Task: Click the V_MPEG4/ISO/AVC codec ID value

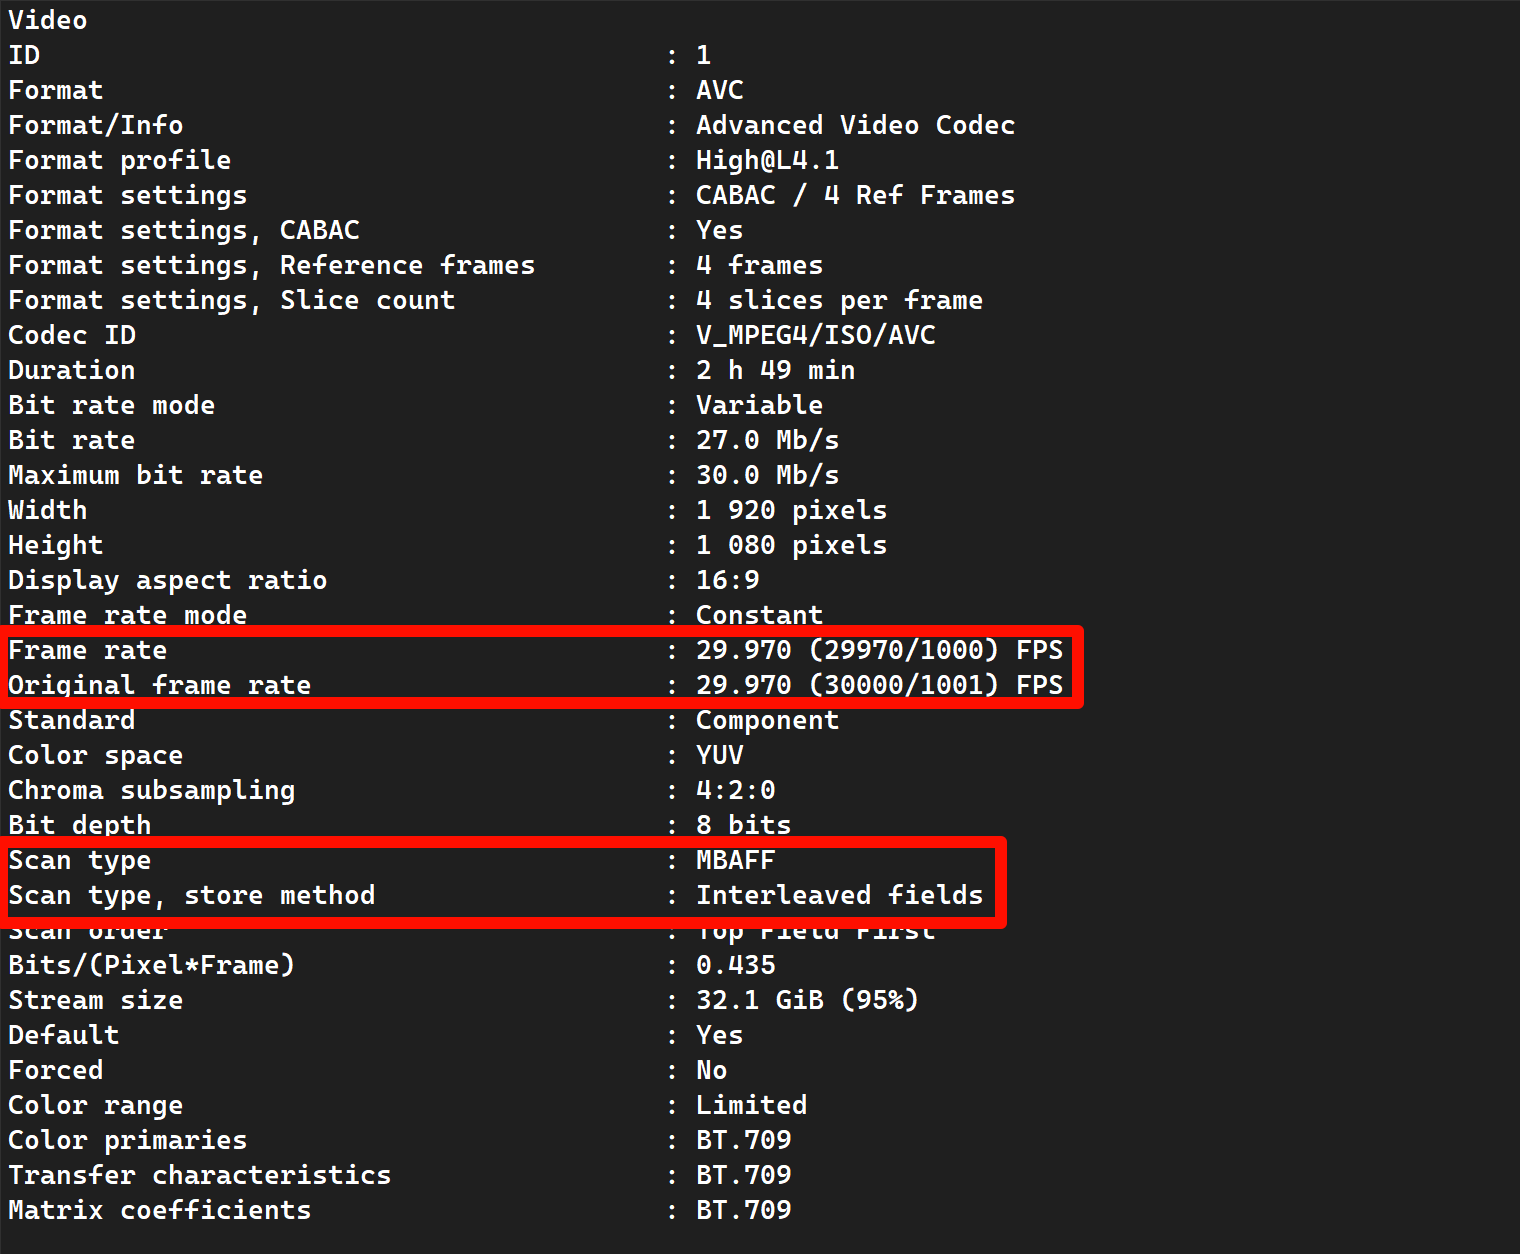Action: tap(815, 335)
